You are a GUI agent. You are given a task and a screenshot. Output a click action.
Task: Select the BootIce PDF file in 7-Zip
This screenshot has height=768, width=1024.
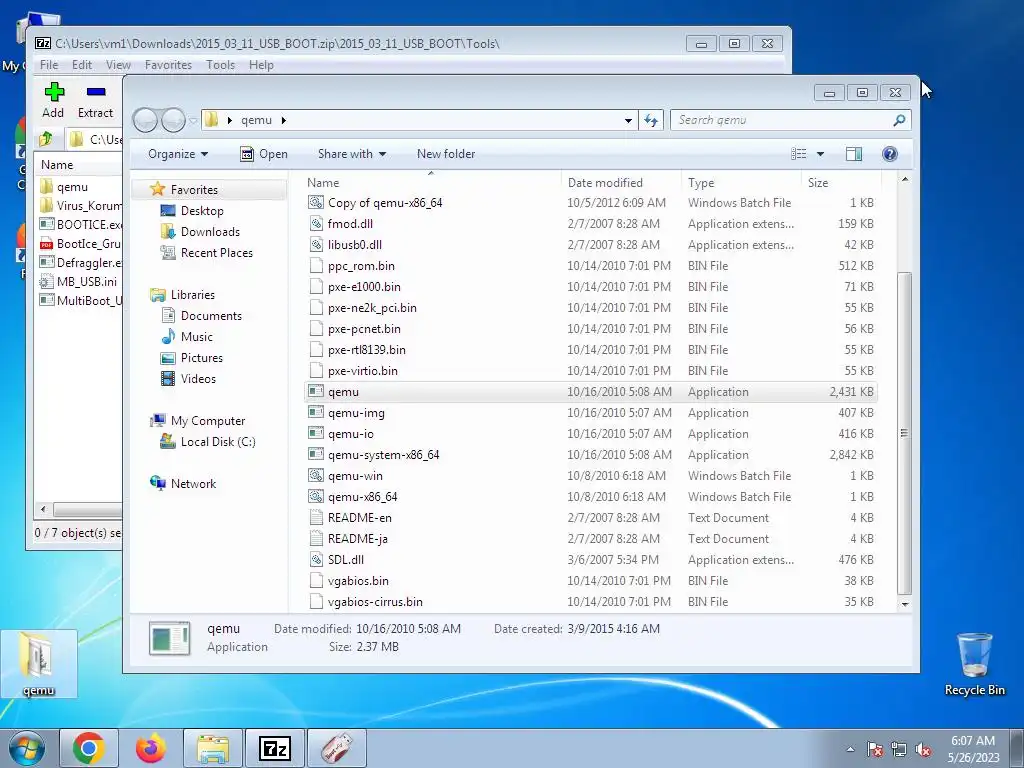(x=80, y=244)
